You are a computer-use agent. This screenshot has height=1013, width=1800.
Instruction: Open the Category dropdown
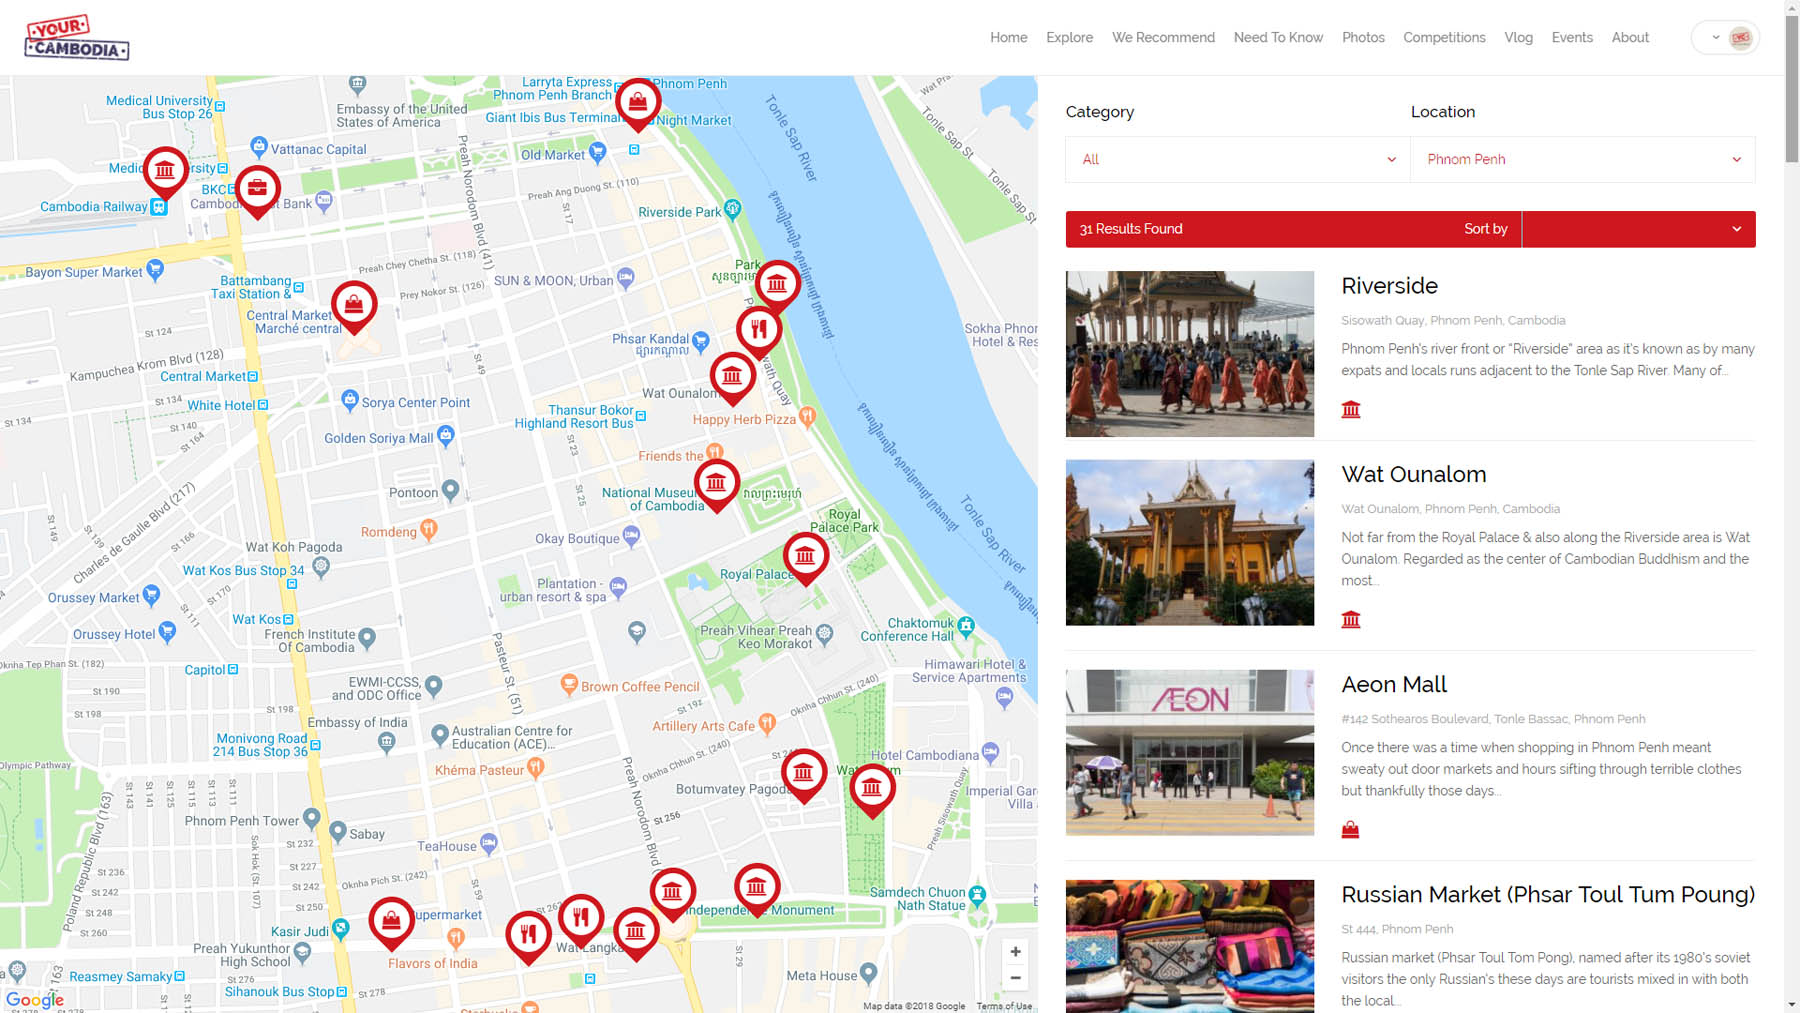(x=1238, y=159)
